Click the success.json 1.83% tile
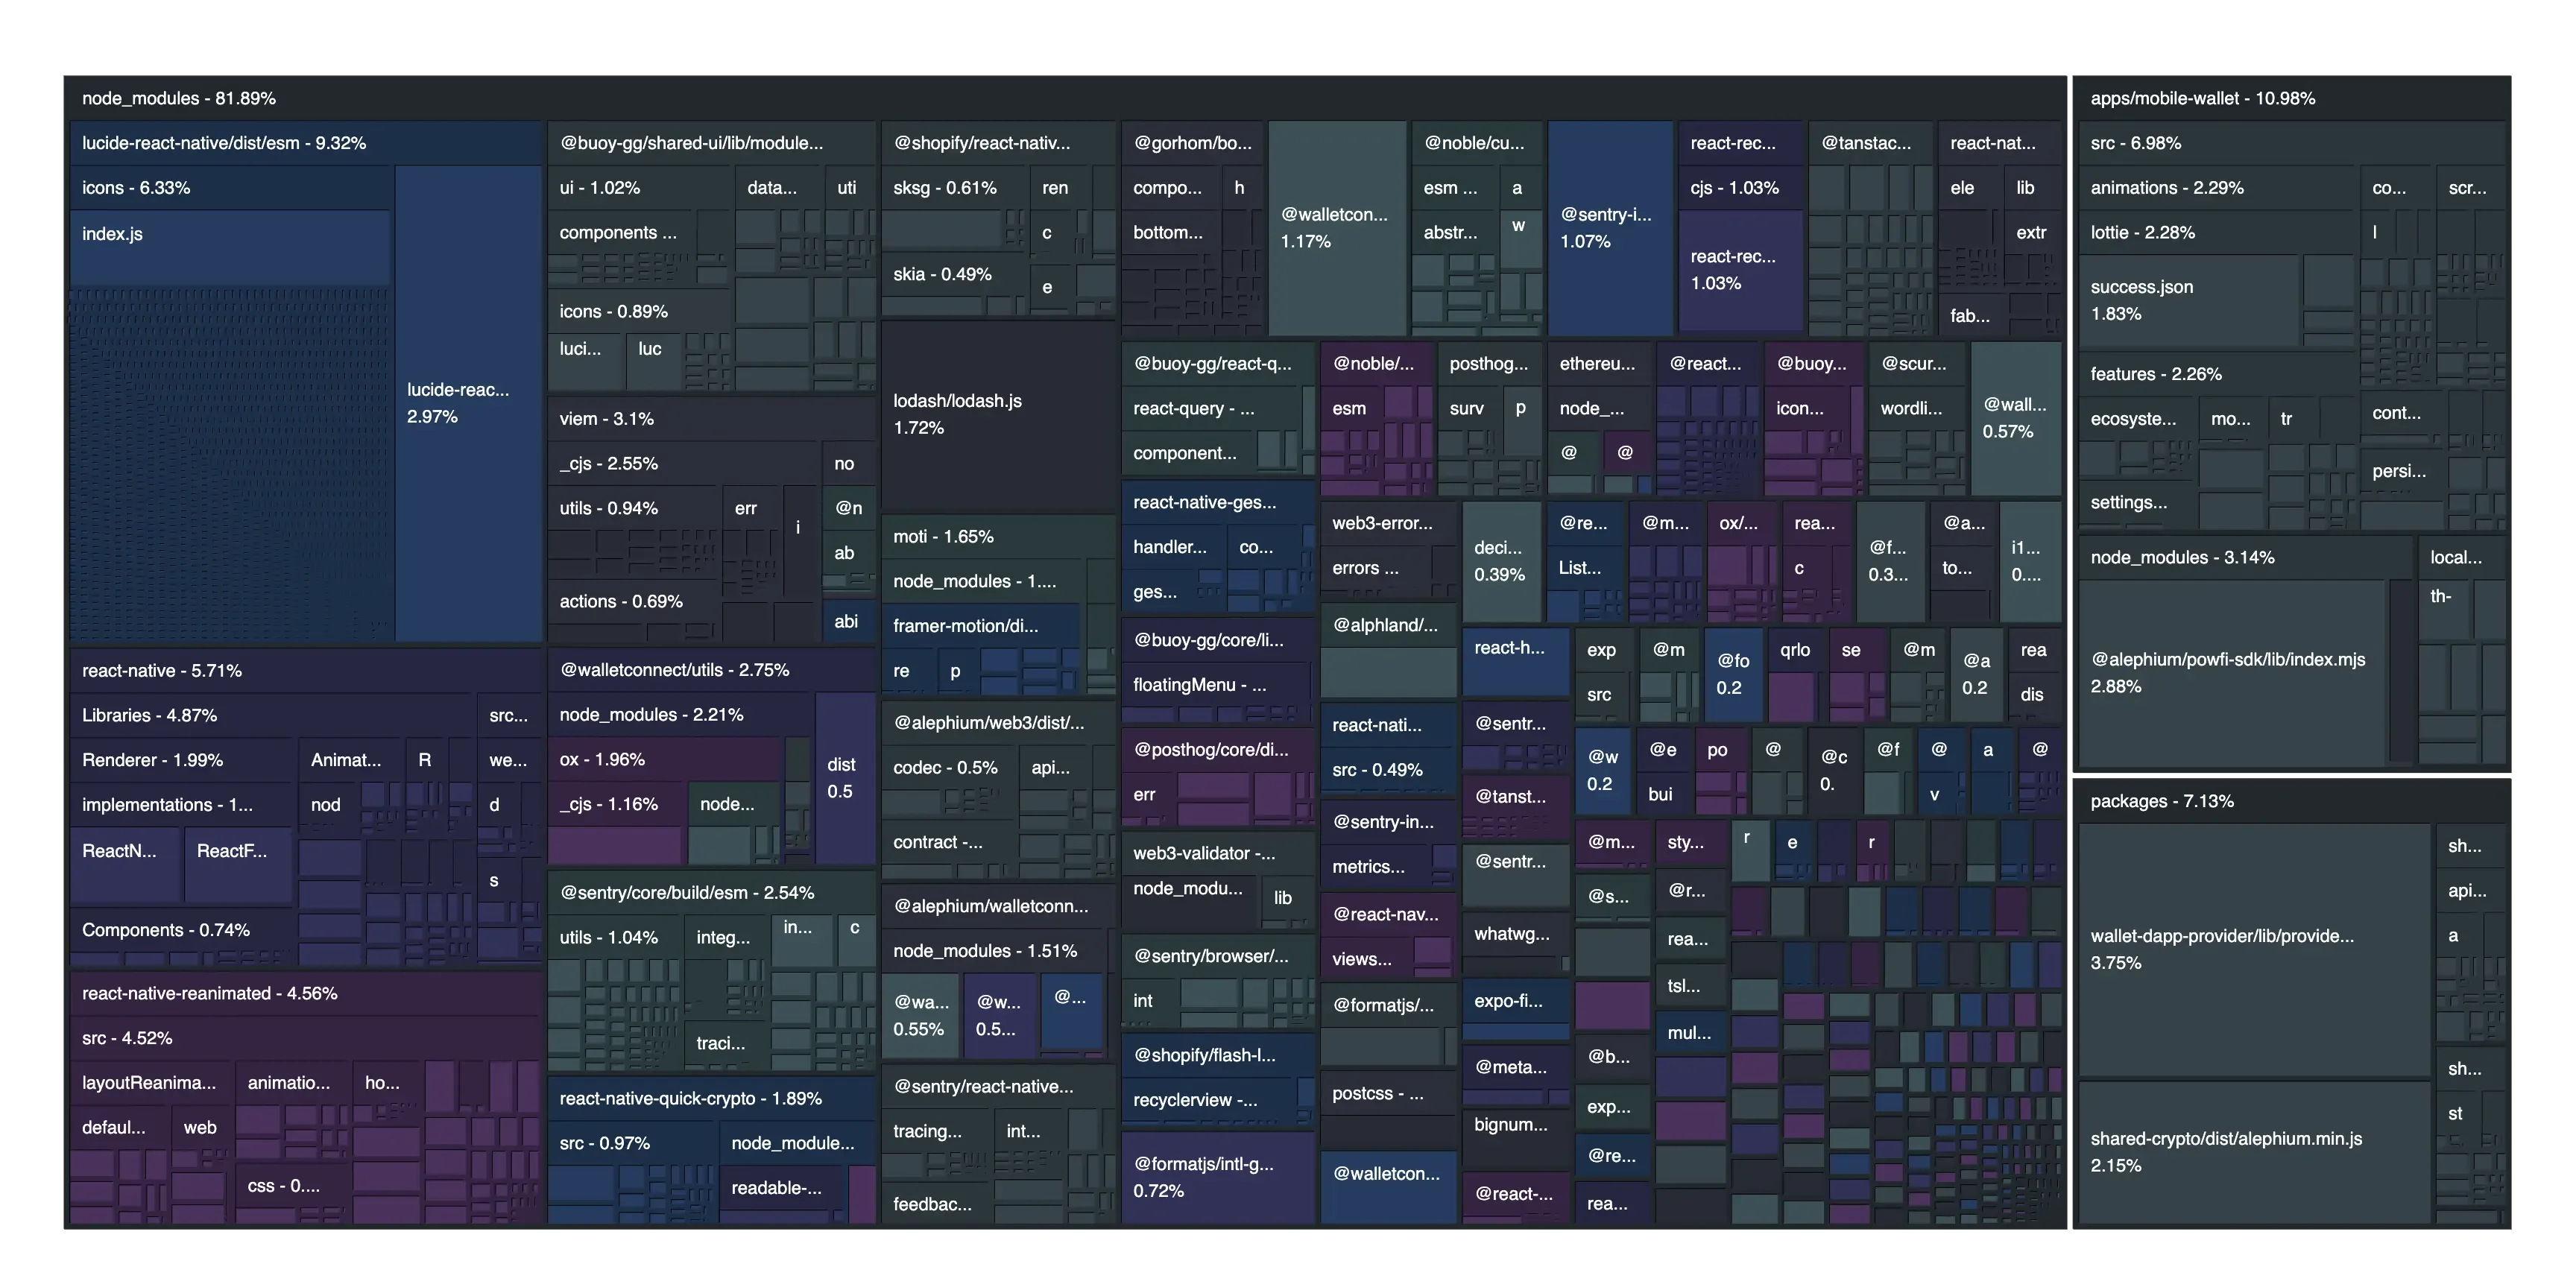This screenshot has width=2576, height=1261. point(2188,300)
